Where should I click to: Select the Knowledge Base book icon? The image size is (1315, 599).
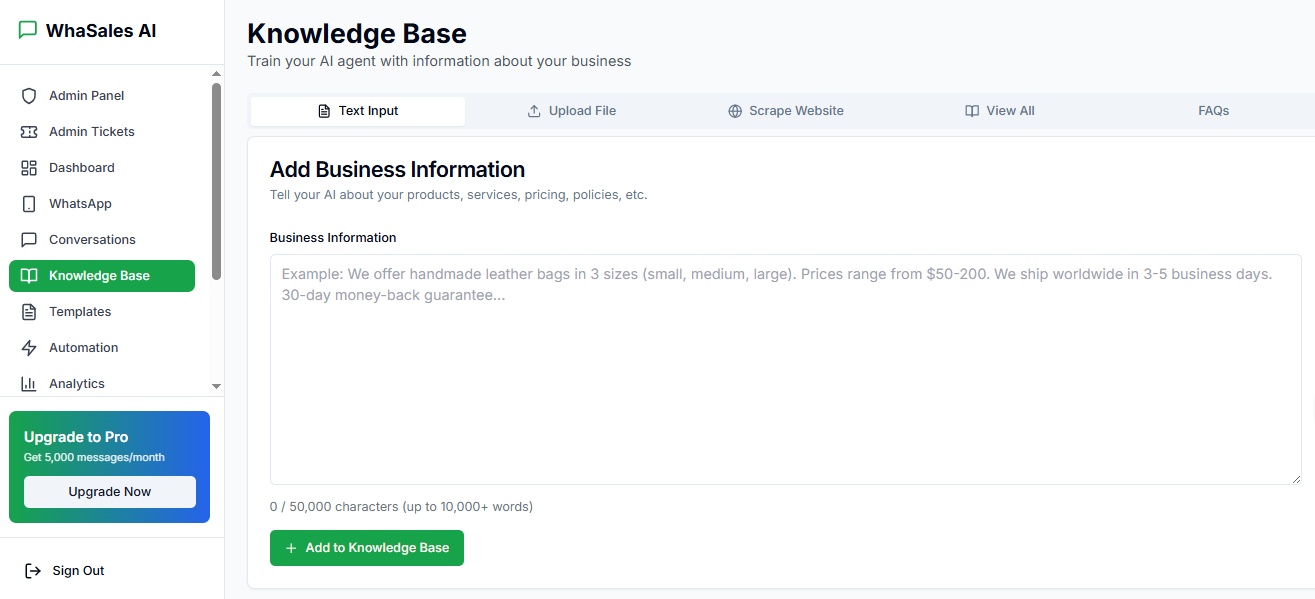click(x=30, y=276)
